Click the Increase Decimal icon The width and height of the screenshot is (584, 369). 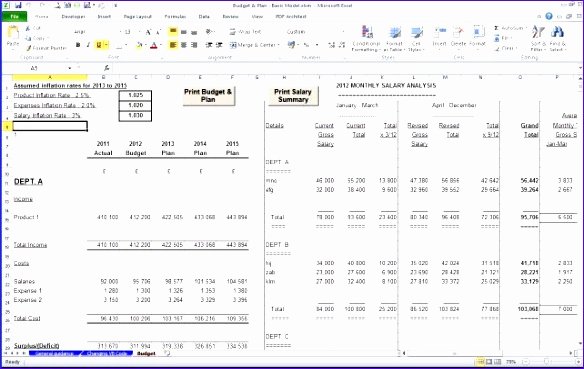pyautogui.click(x=331, y=45)
